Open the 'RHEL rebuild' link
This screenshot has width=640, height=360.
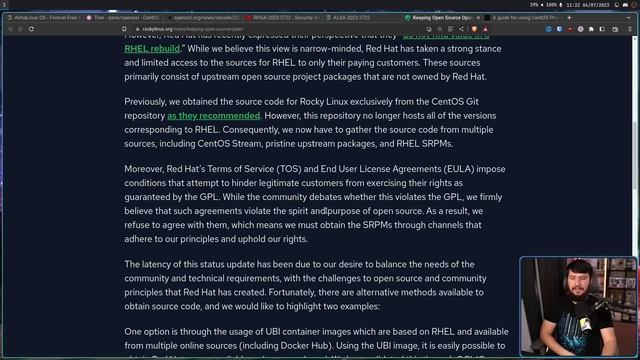[x=152, y=49]
